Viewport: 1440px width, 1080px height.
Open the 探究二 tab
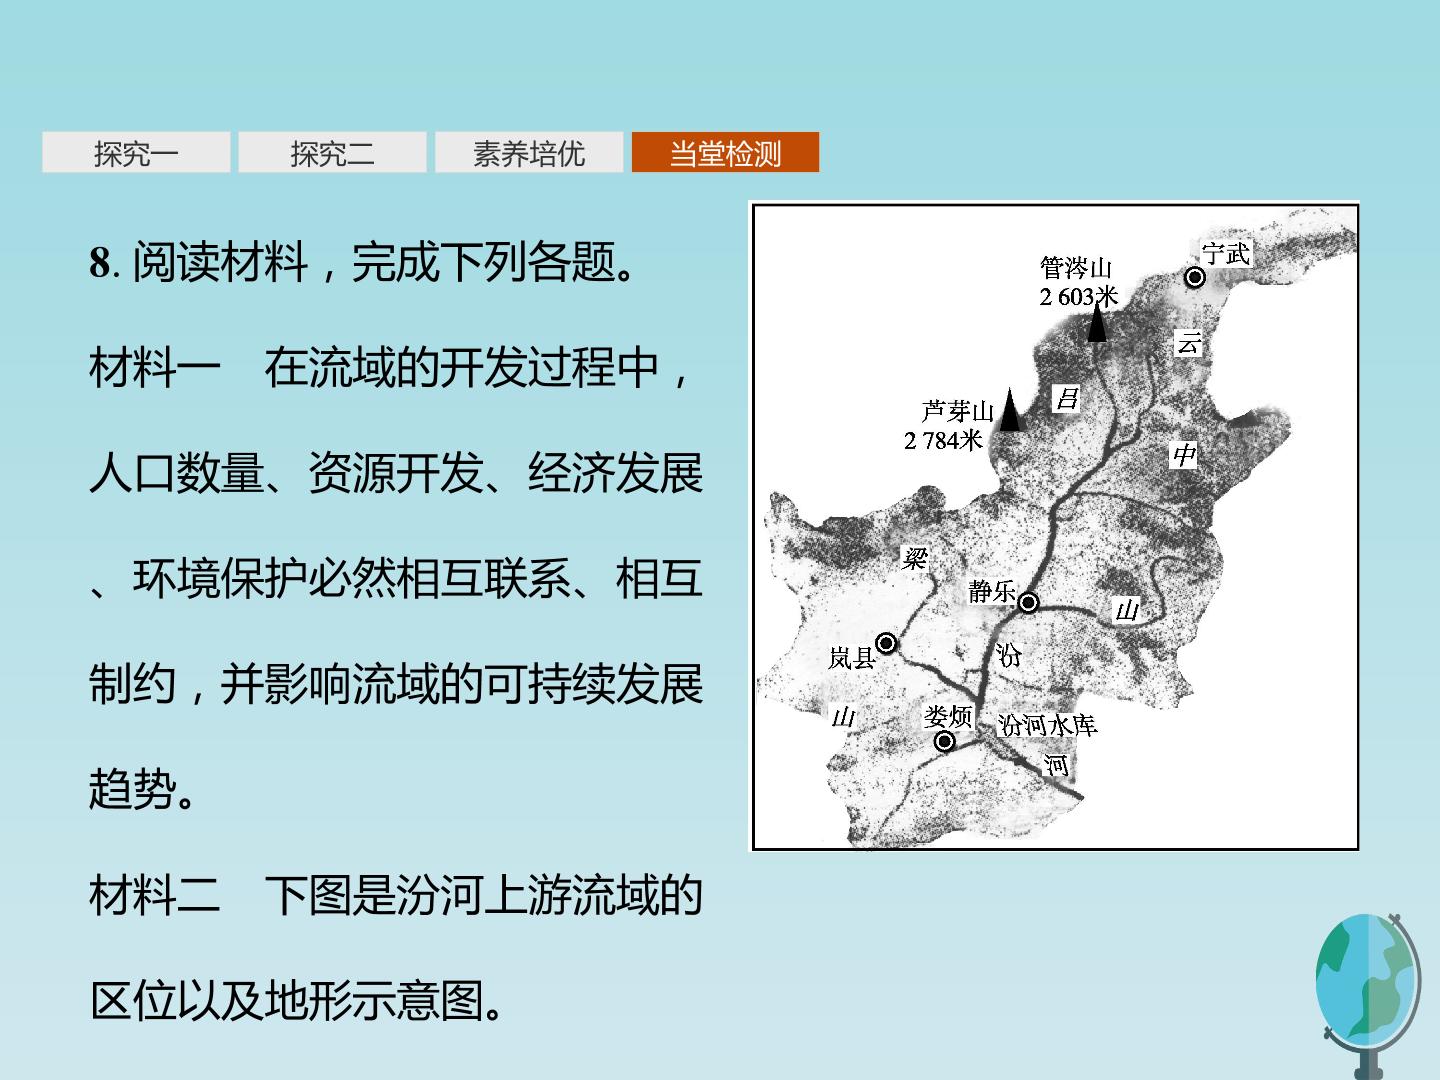[x=332, y=153]
